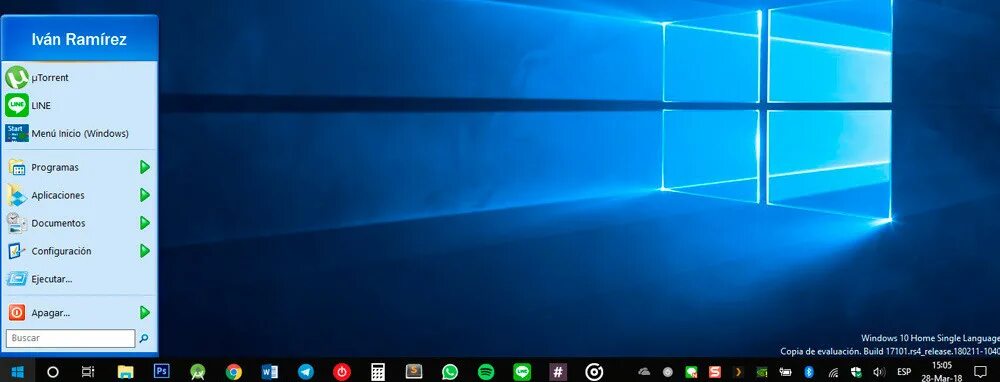Open Spotify from the taskbar
Viewport: 1000px width, 382px height.
click(x=486, y=372)
